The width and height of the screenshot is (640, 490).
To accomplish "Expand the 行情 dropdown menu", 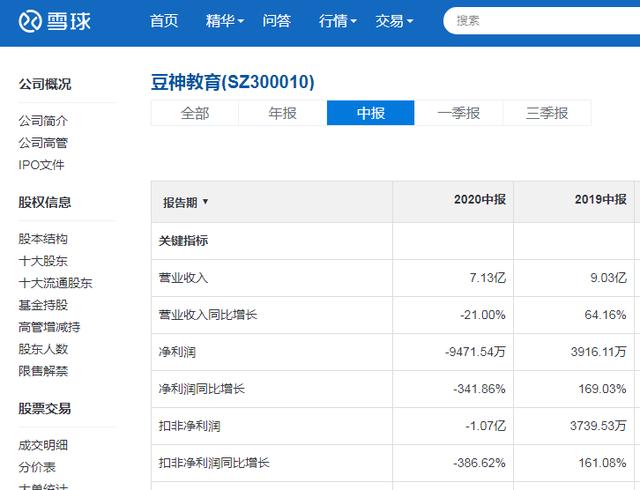I will pos(338,21).
